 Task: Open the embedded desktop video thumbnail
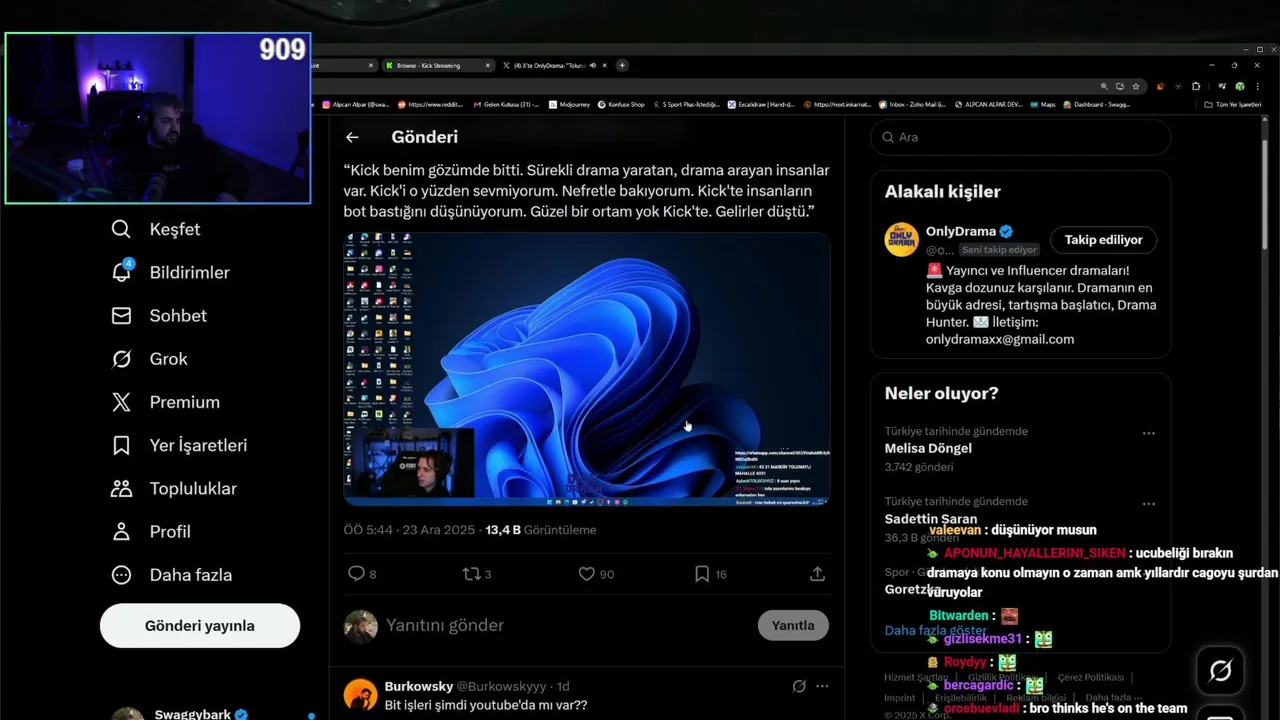587,369
